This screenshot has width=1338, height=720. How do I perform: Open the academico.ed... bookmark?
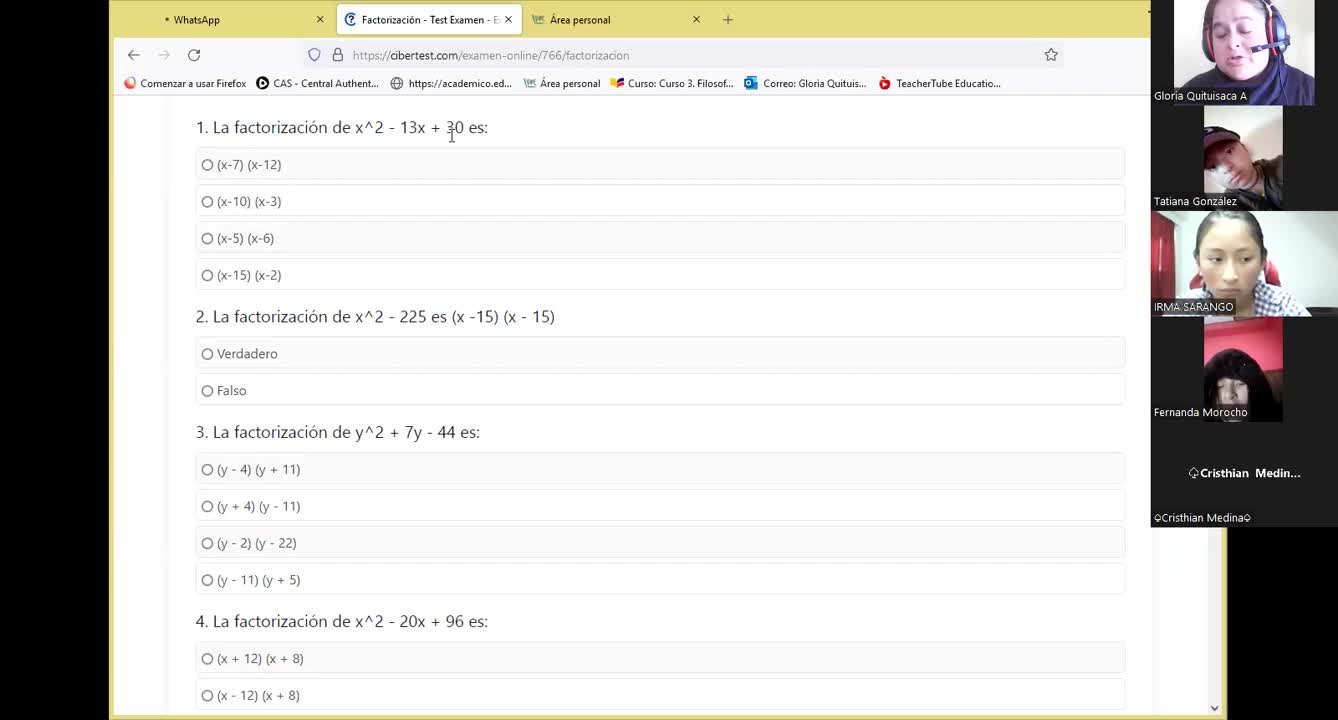451,83
